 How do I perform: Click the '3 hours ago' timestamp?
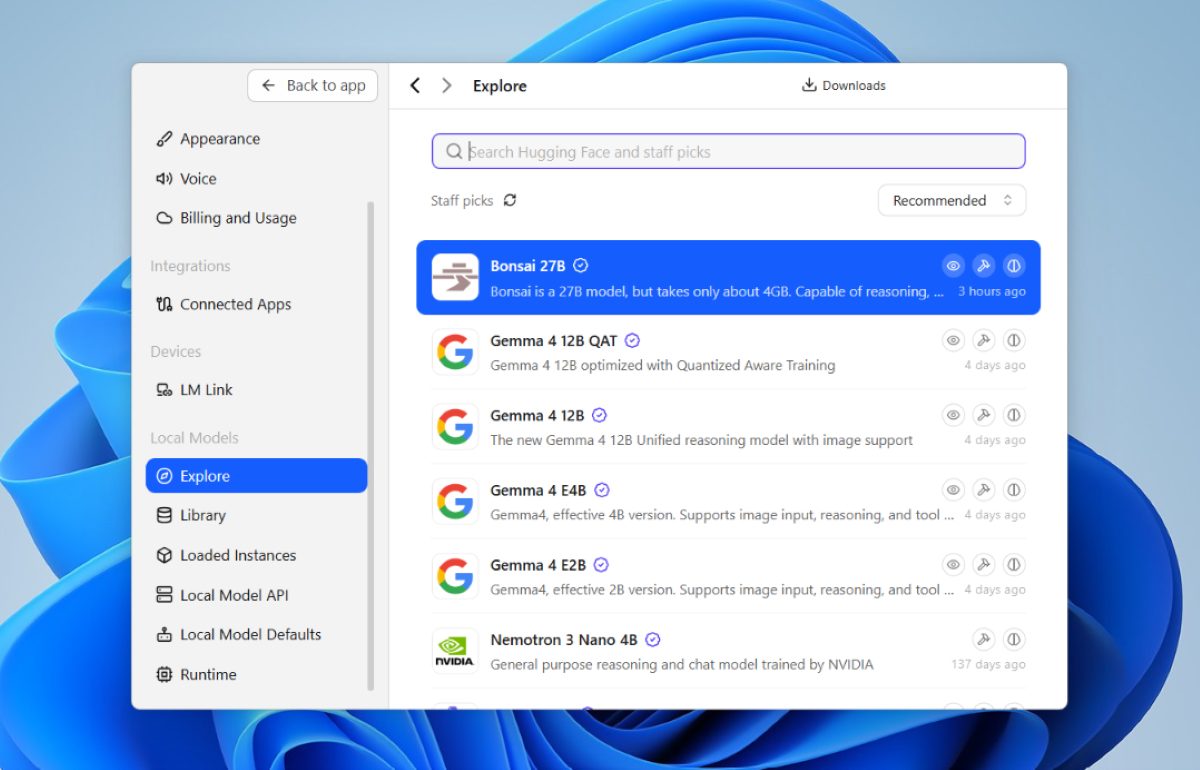click(992, 291)
